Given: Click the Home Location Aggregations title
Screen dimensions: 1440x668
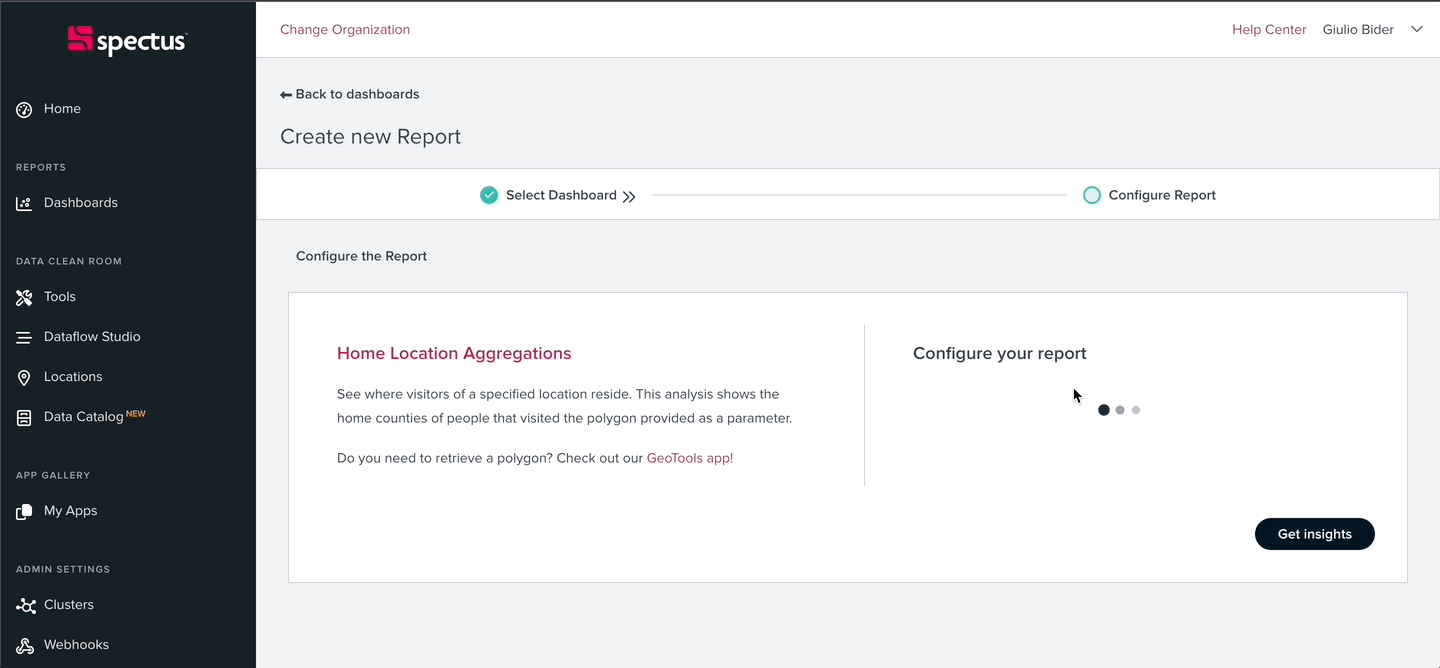Looking at the screenshot, I should (454, 353).
